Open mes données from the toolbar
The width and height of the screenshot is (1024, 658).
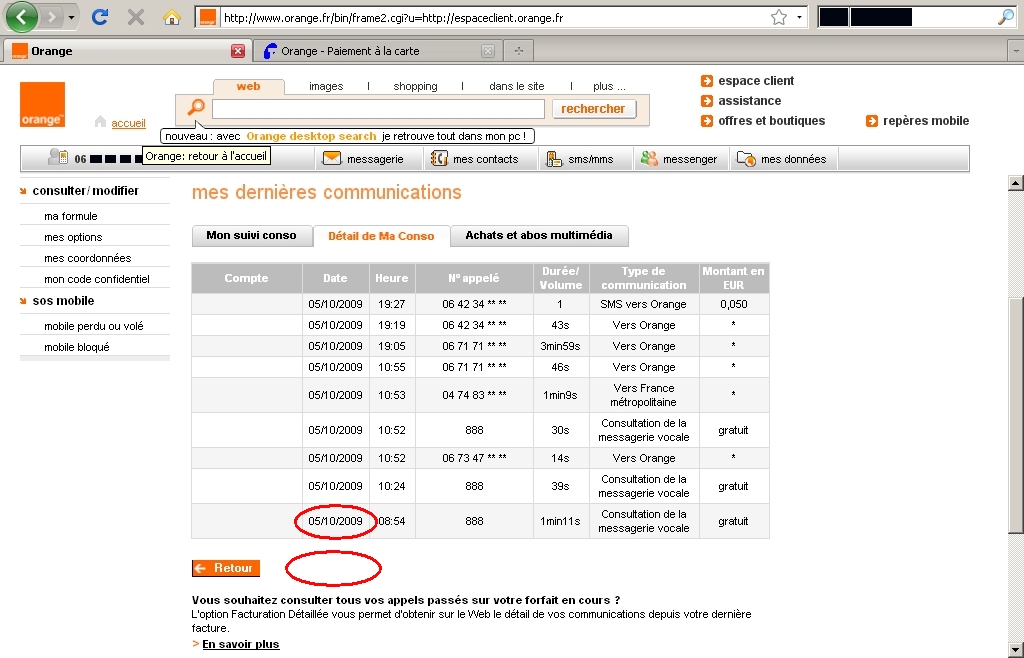pyautogui.click(x=781, y=159)
